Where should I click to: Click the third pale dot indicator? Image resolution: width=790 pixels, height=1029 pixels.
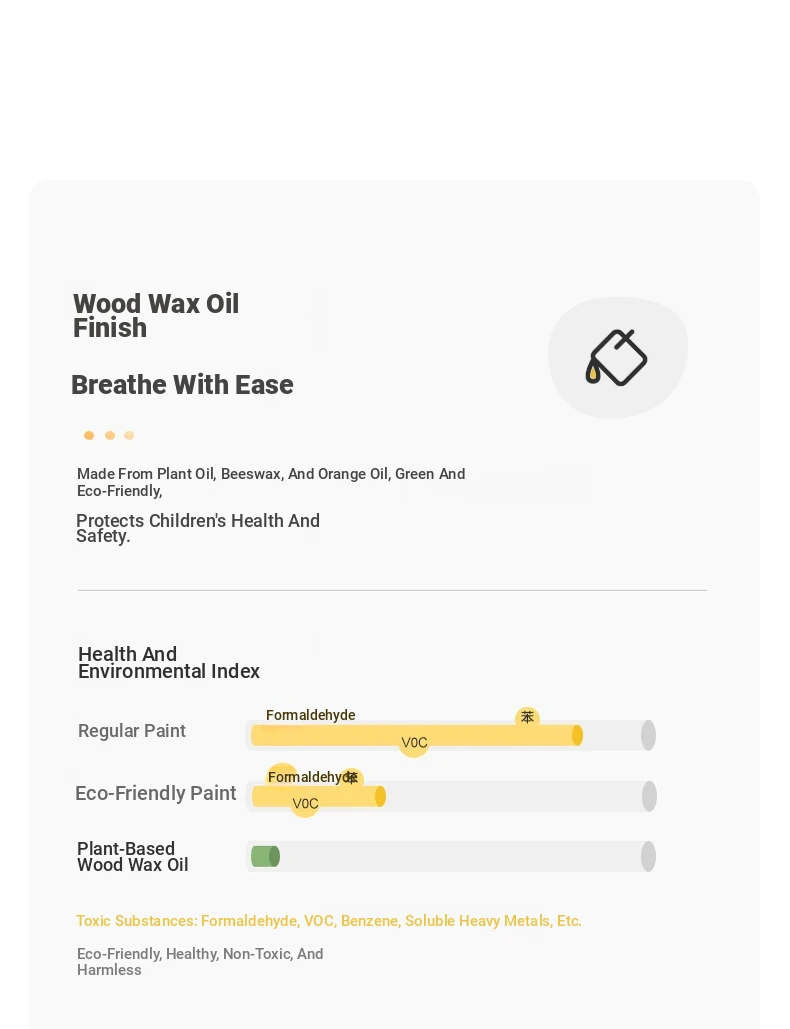coord(129,435)
